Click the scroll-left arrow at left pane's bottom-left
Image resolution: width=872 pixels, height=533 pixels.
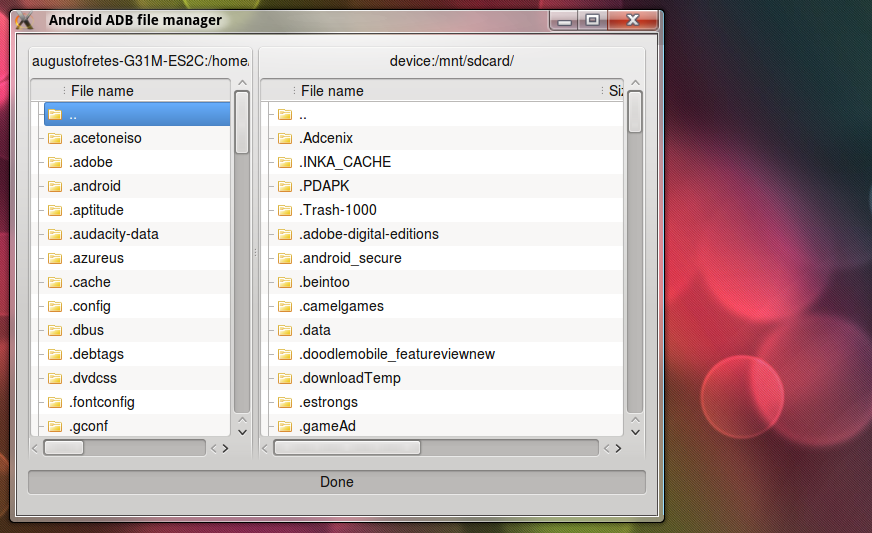pyautogui.click(x=35, y=448)
